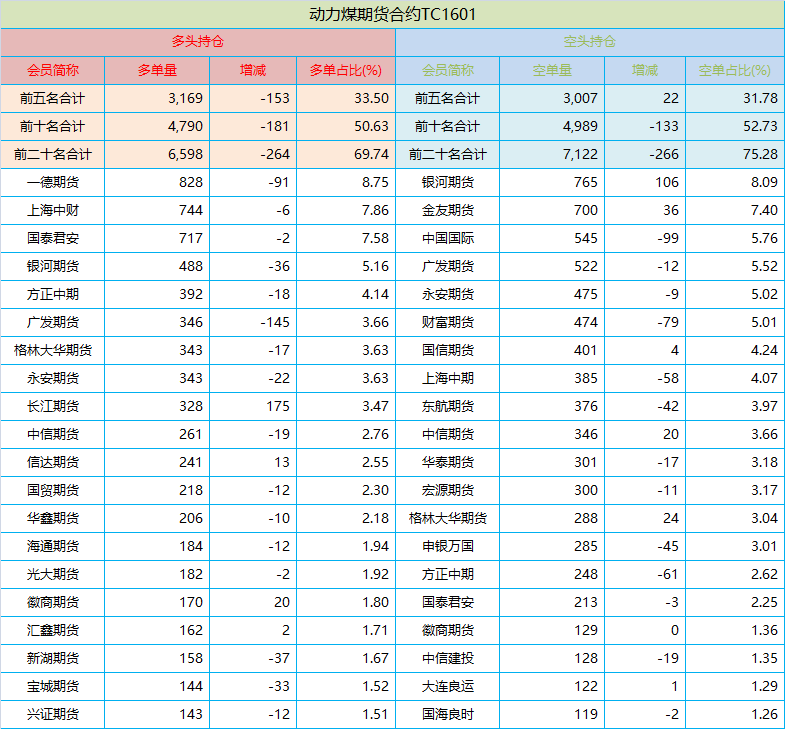Click the 多单量 column header

(157, 70)
